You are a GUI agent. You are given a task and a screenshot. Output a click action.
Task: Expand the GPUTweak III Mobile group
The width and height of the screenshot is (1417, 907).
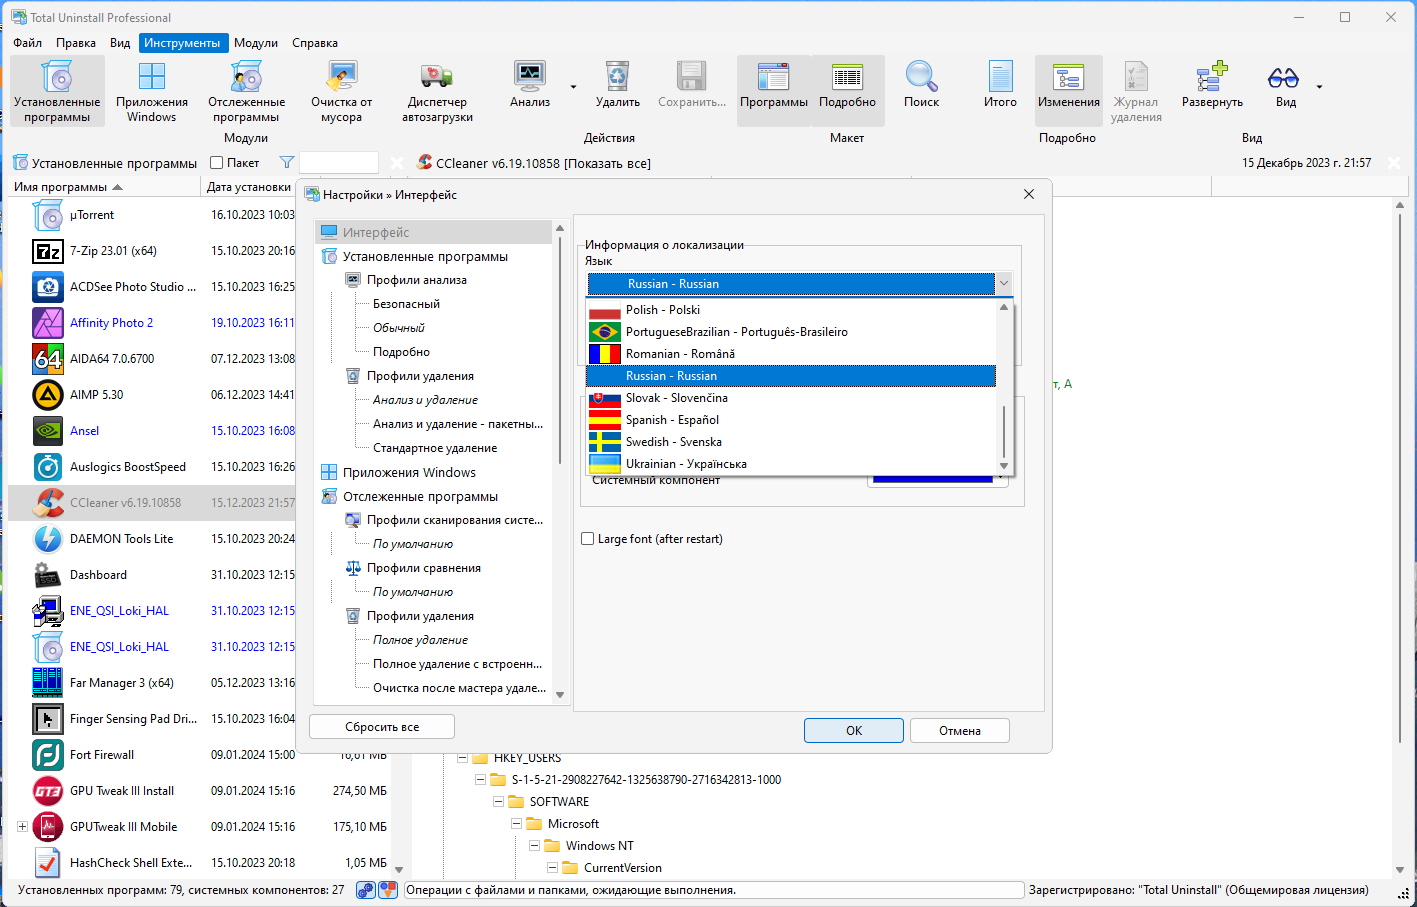[22, 827]
